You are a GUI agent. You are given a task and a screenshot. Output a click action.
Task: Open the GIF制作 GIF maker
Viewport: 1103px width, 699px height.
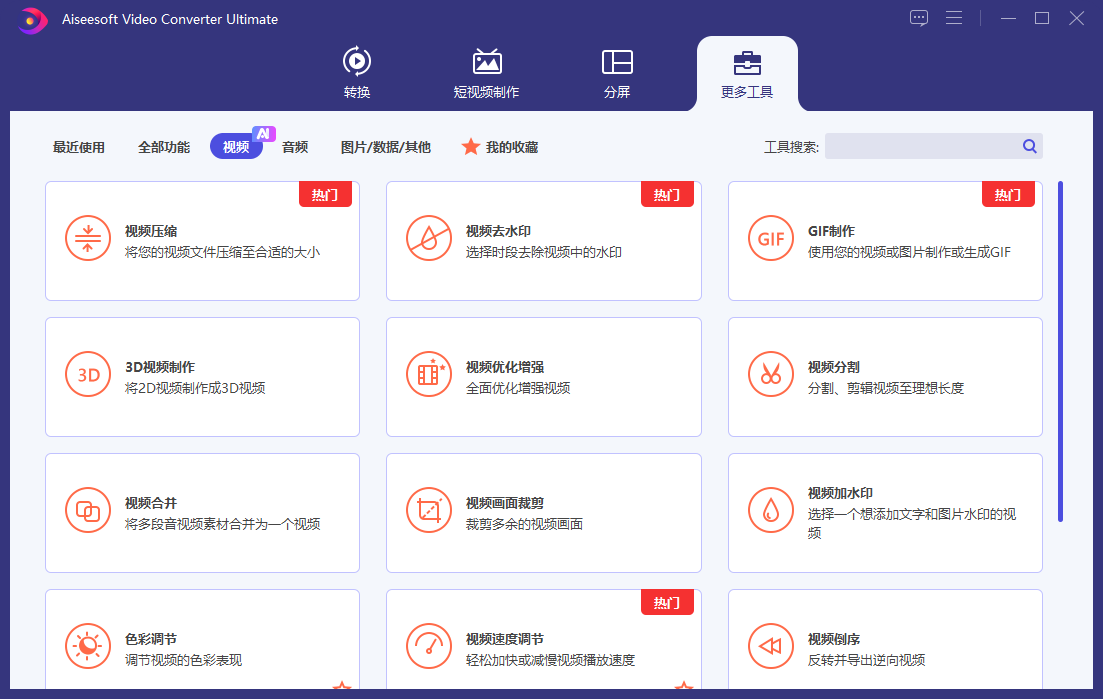(884, 240)
